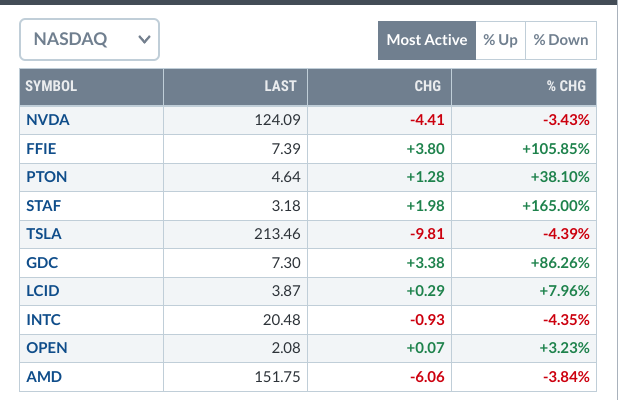Click STAF last price 3.18
The width and height of the screenshot is (618, 400).
pos(286,206)
